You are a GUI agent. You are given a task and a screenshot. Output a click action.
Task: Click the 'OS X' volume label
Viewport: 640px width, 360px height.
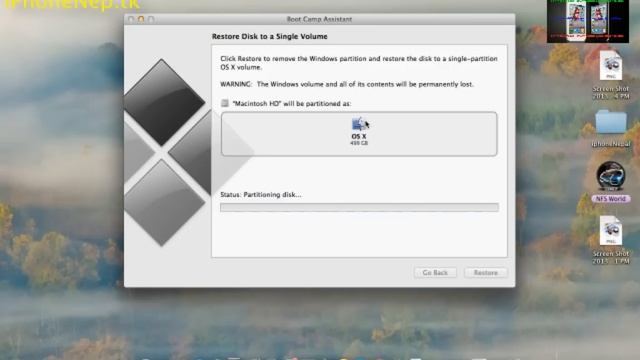pos(359,136)
